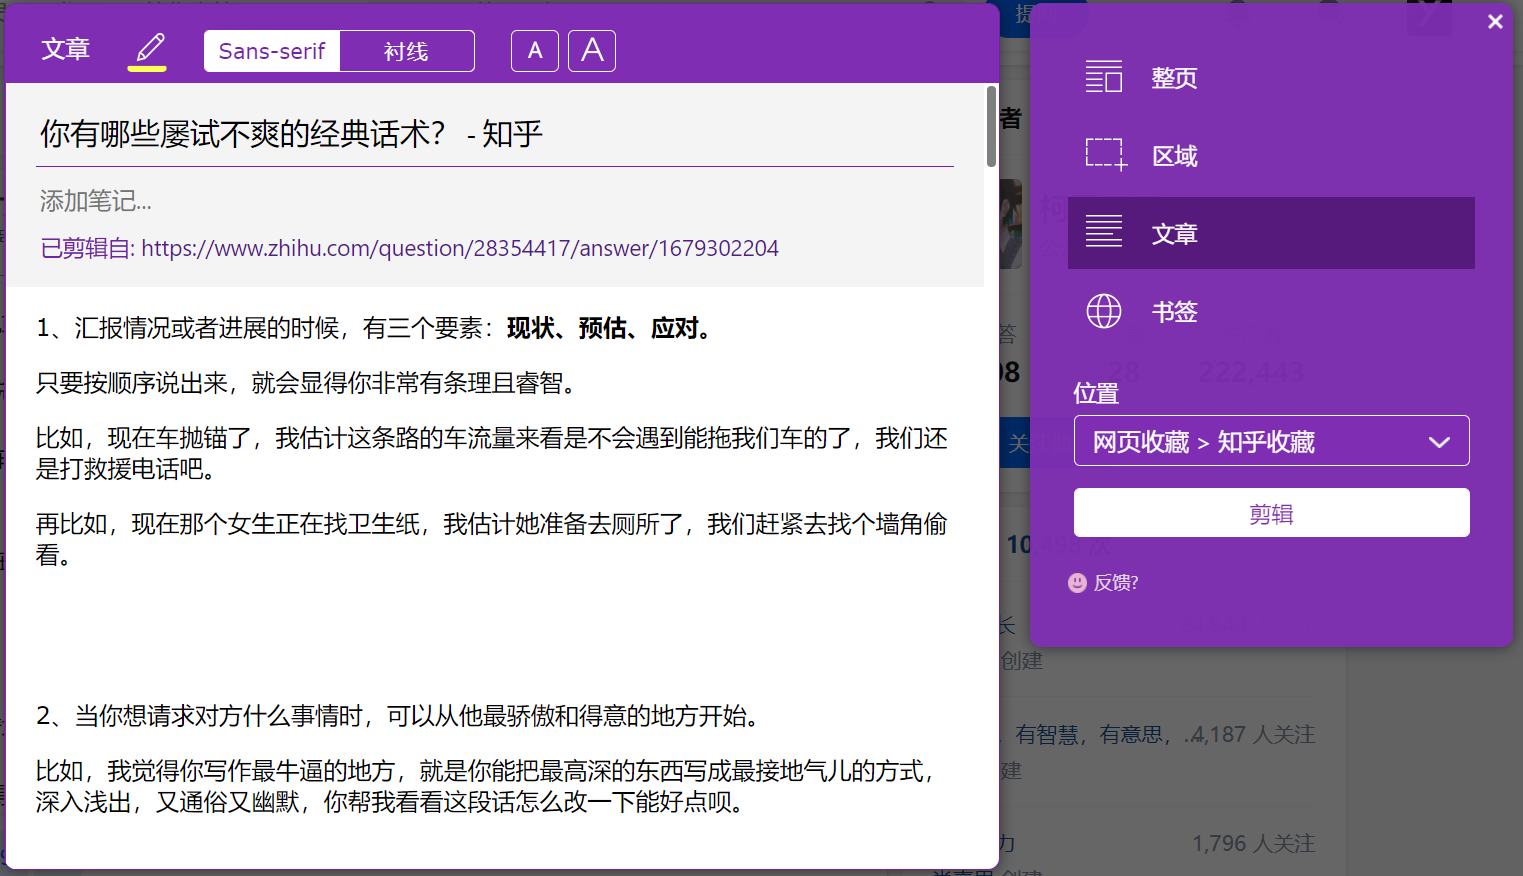Decrease text size with small A
The width and height of the screenshot is (1523, 876).
(535, 51)
